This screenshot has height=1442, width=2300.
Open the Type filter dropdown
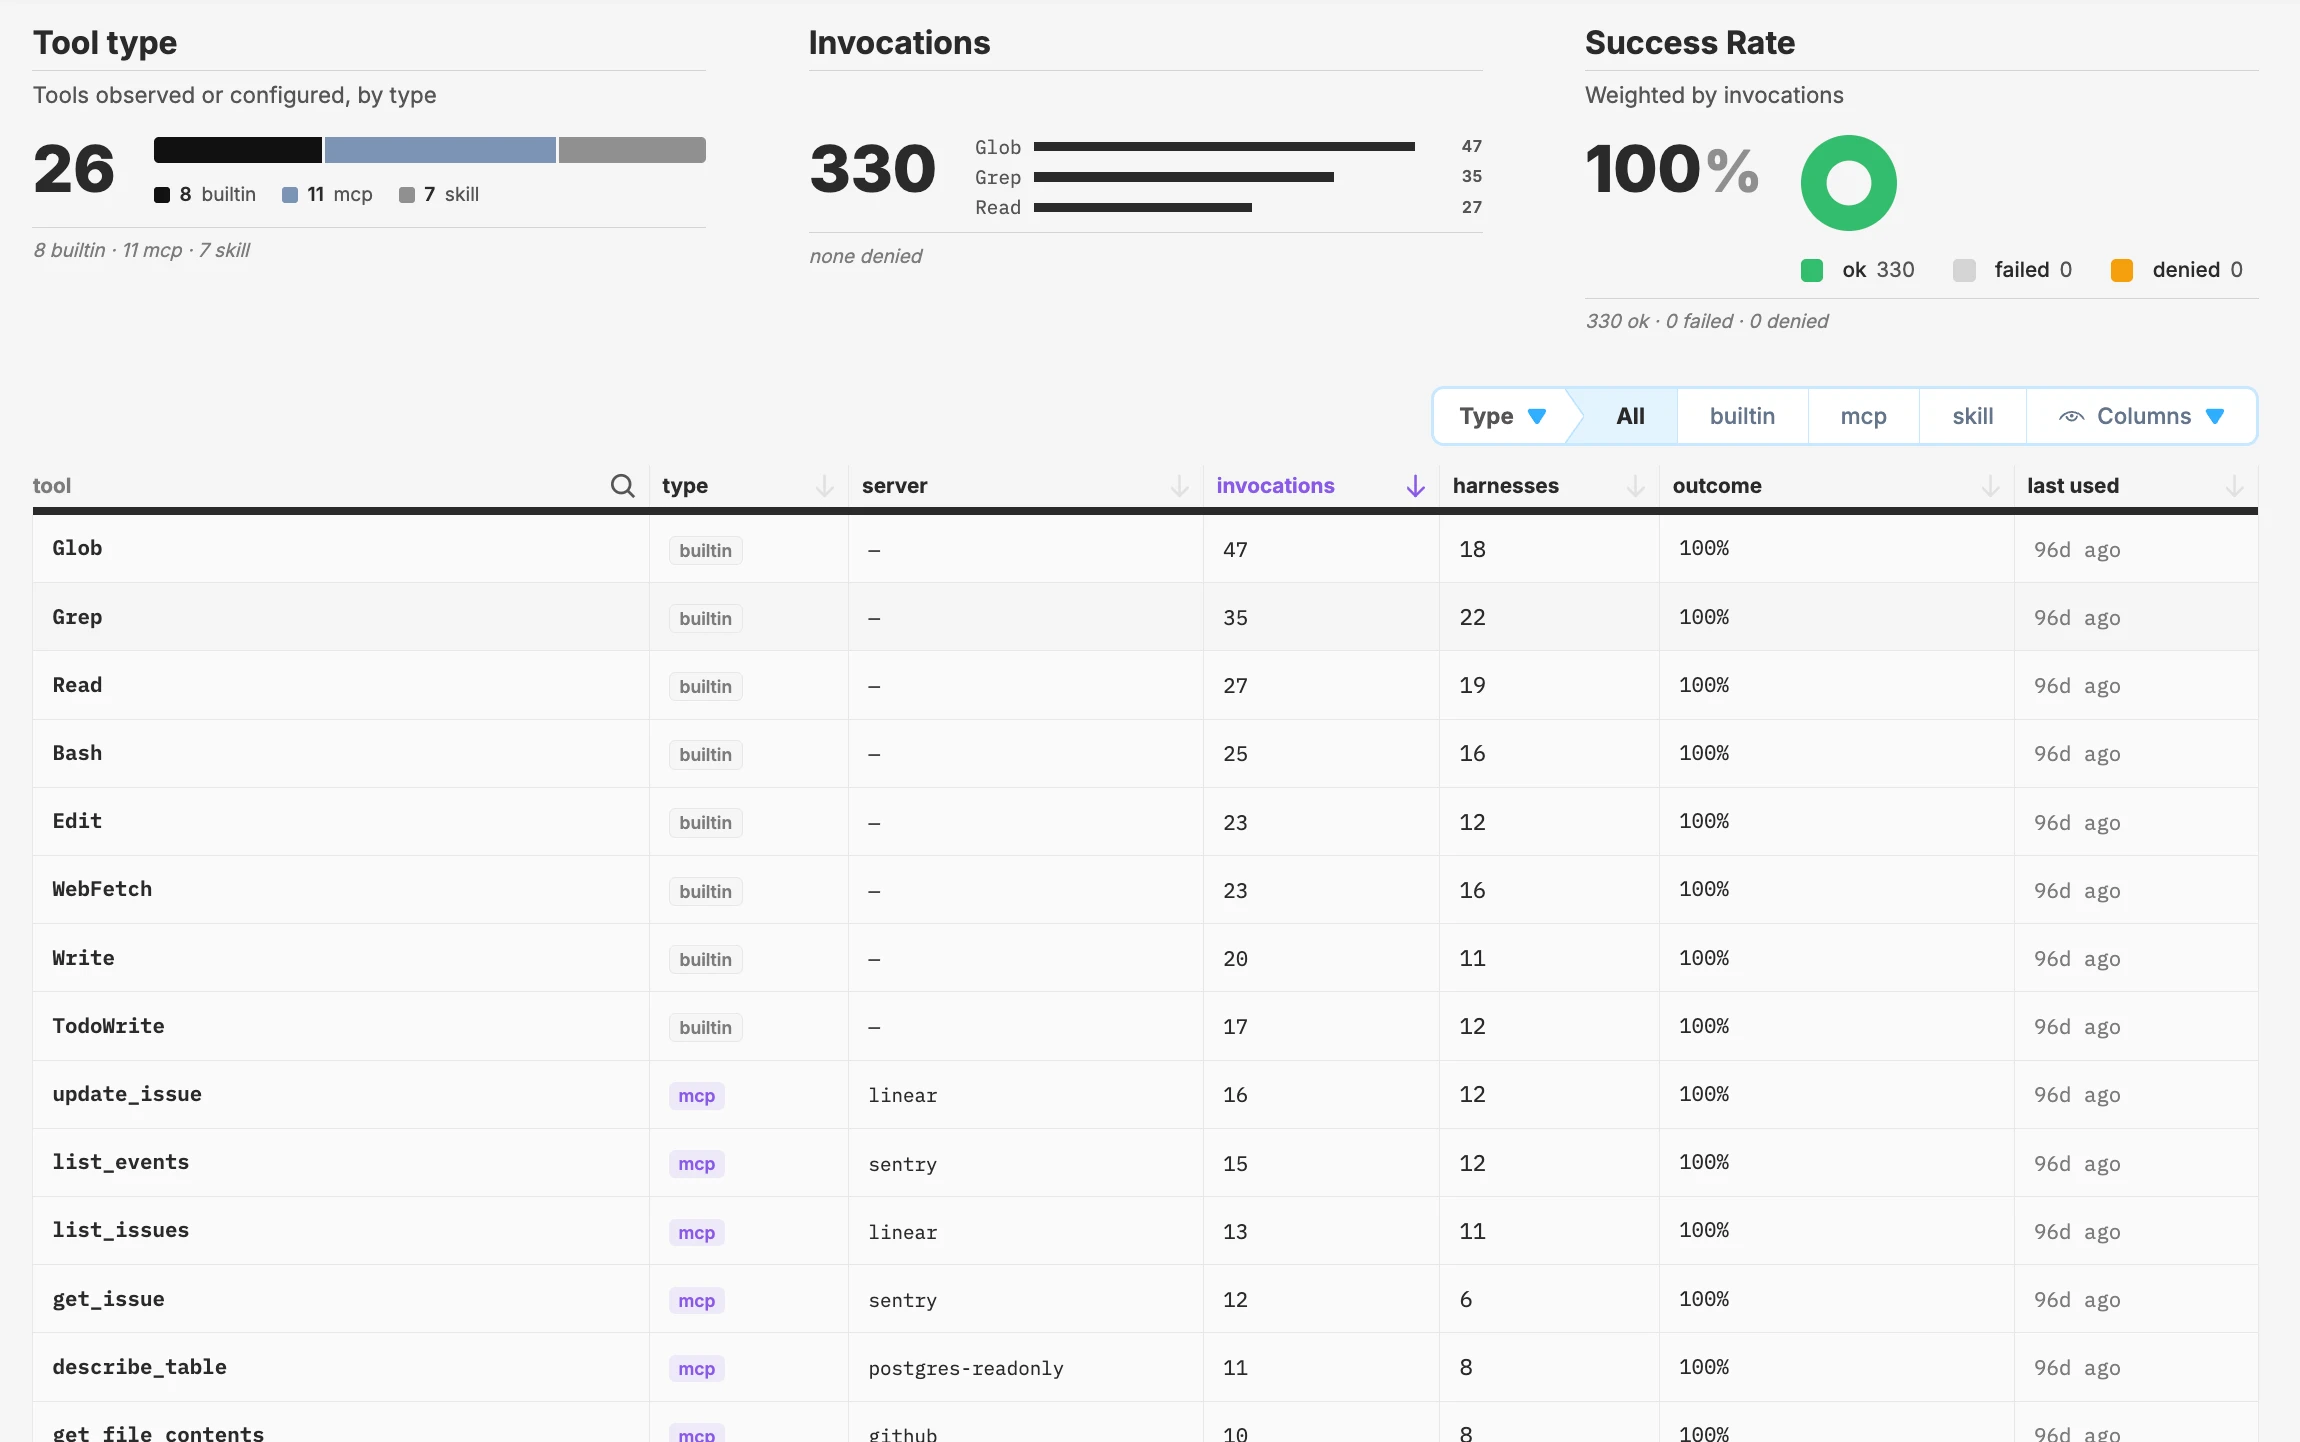click(x=1503, y=416)
